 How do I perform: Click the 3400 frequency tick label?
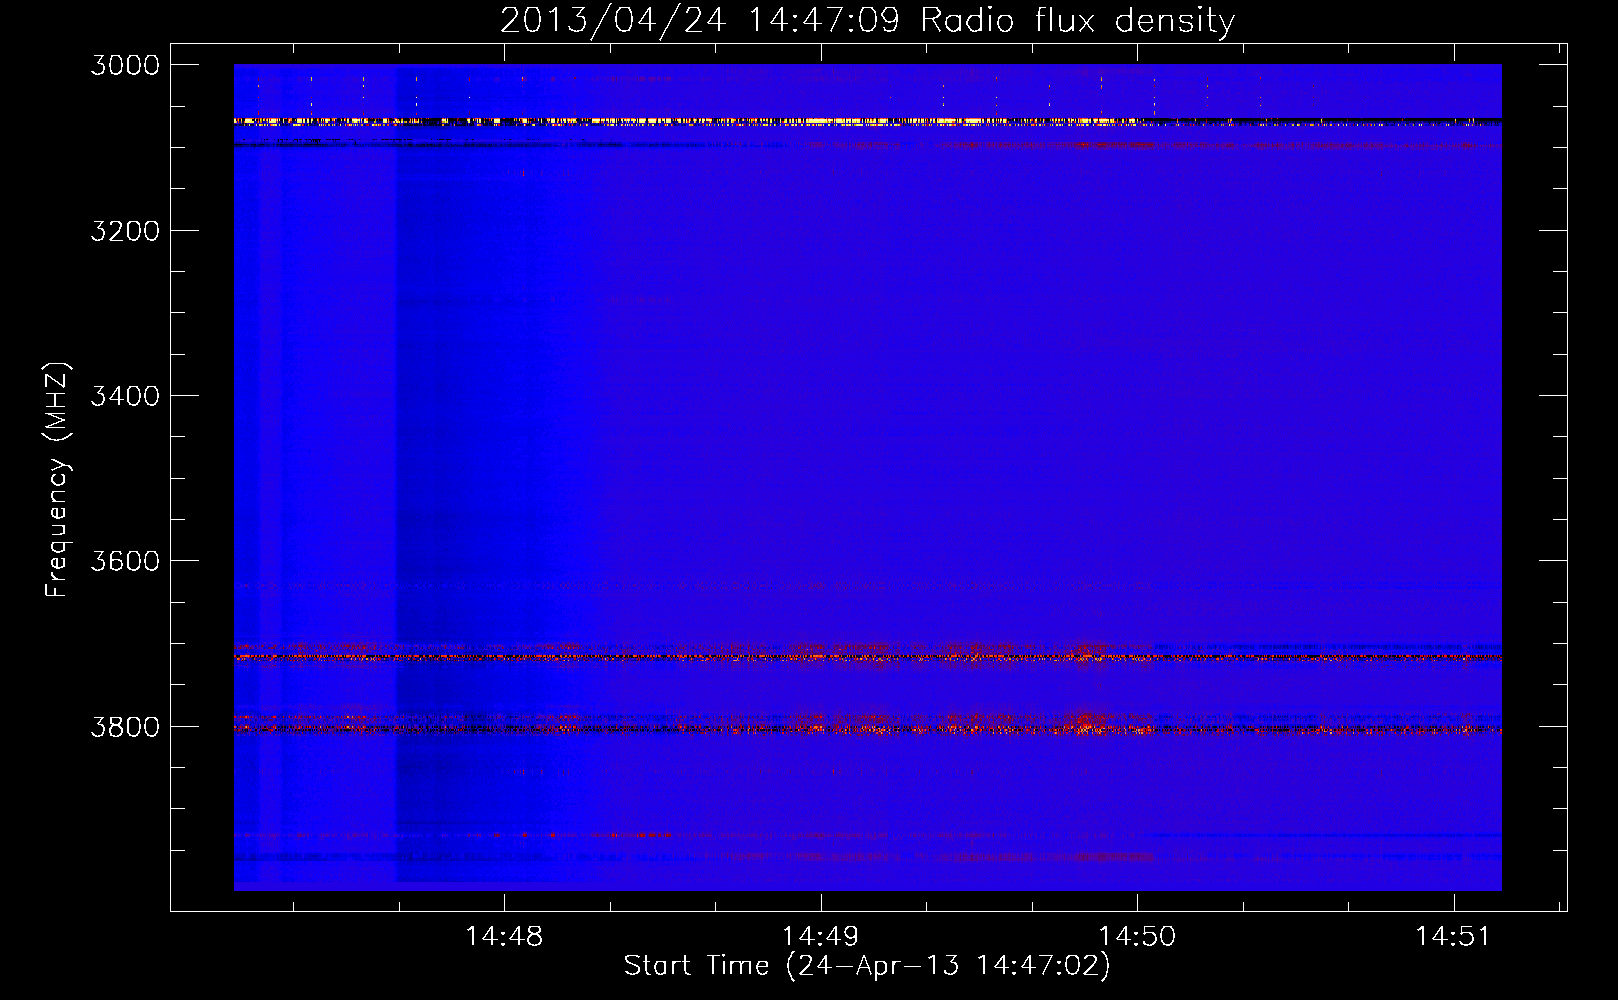coord(125,396)
